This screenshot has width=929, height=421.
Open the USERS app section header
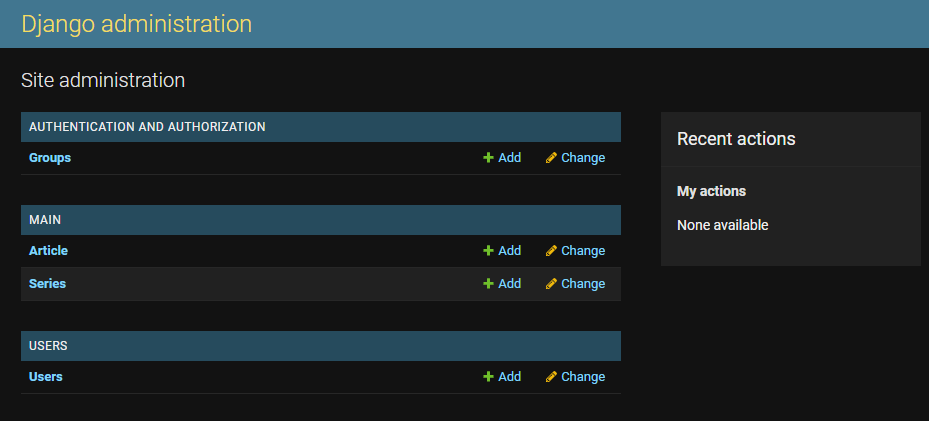coord(48,346)
